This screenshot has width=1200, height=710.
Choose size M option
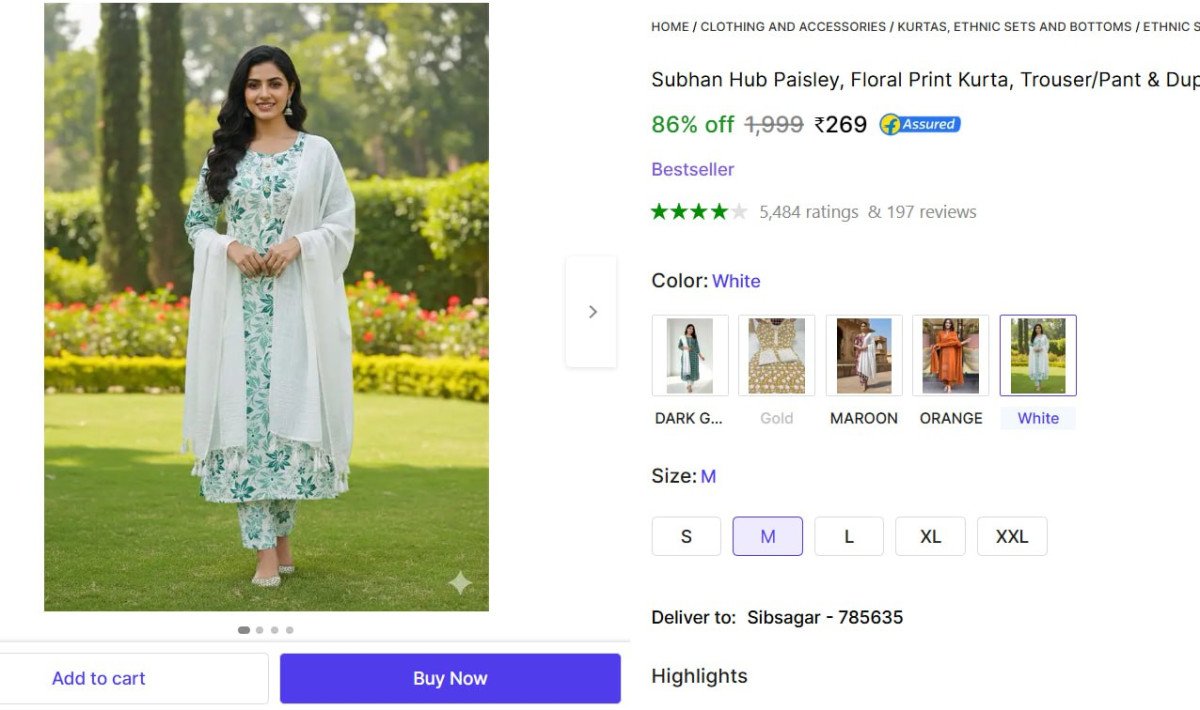767,537
